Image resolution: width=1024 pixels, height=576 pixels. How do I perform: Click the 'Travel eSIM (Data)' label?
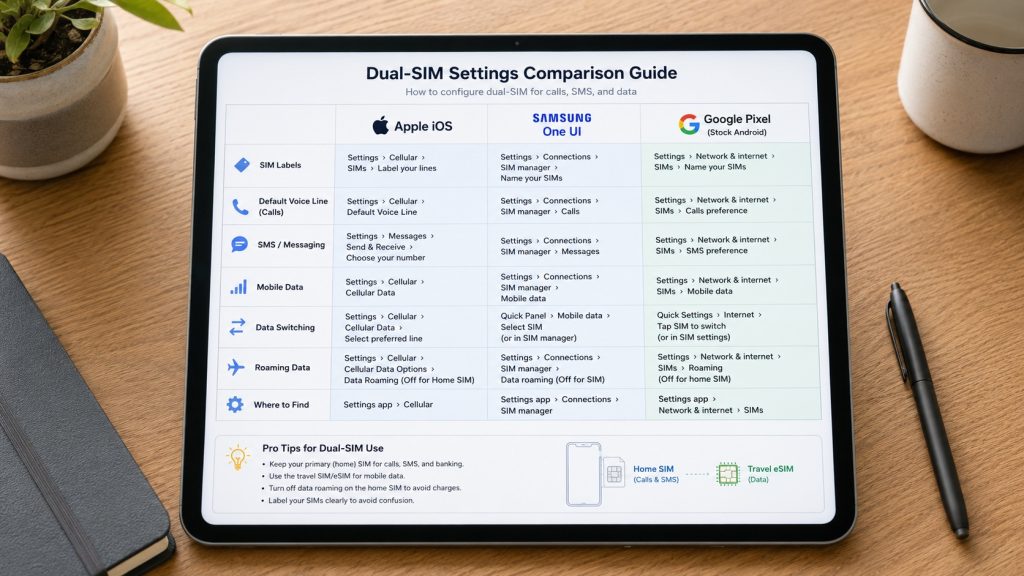click(770, 473)
